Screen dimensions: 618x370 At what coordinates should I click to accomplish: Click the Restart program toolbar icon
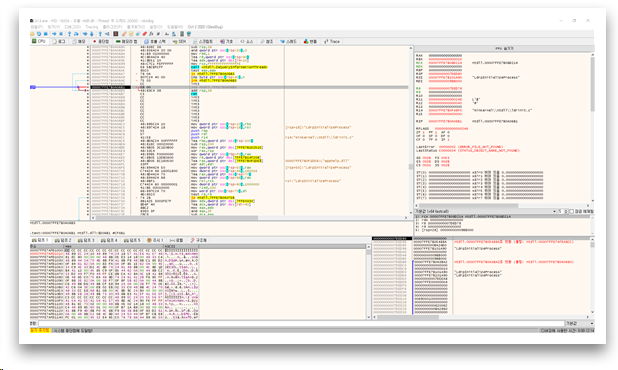(39, 34)
